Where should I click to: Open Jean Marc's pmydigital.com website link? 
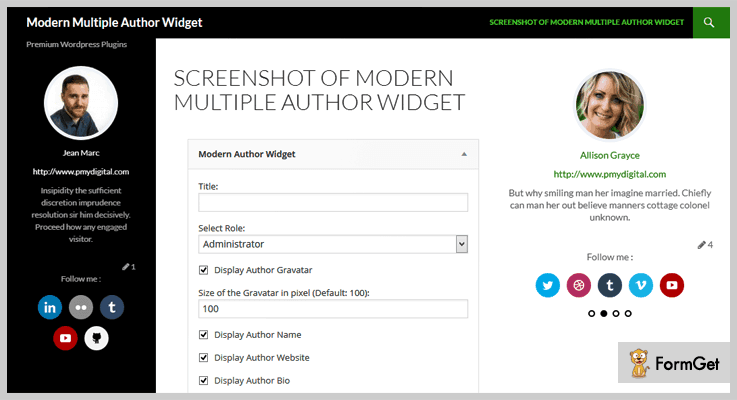tap(81, 172)
